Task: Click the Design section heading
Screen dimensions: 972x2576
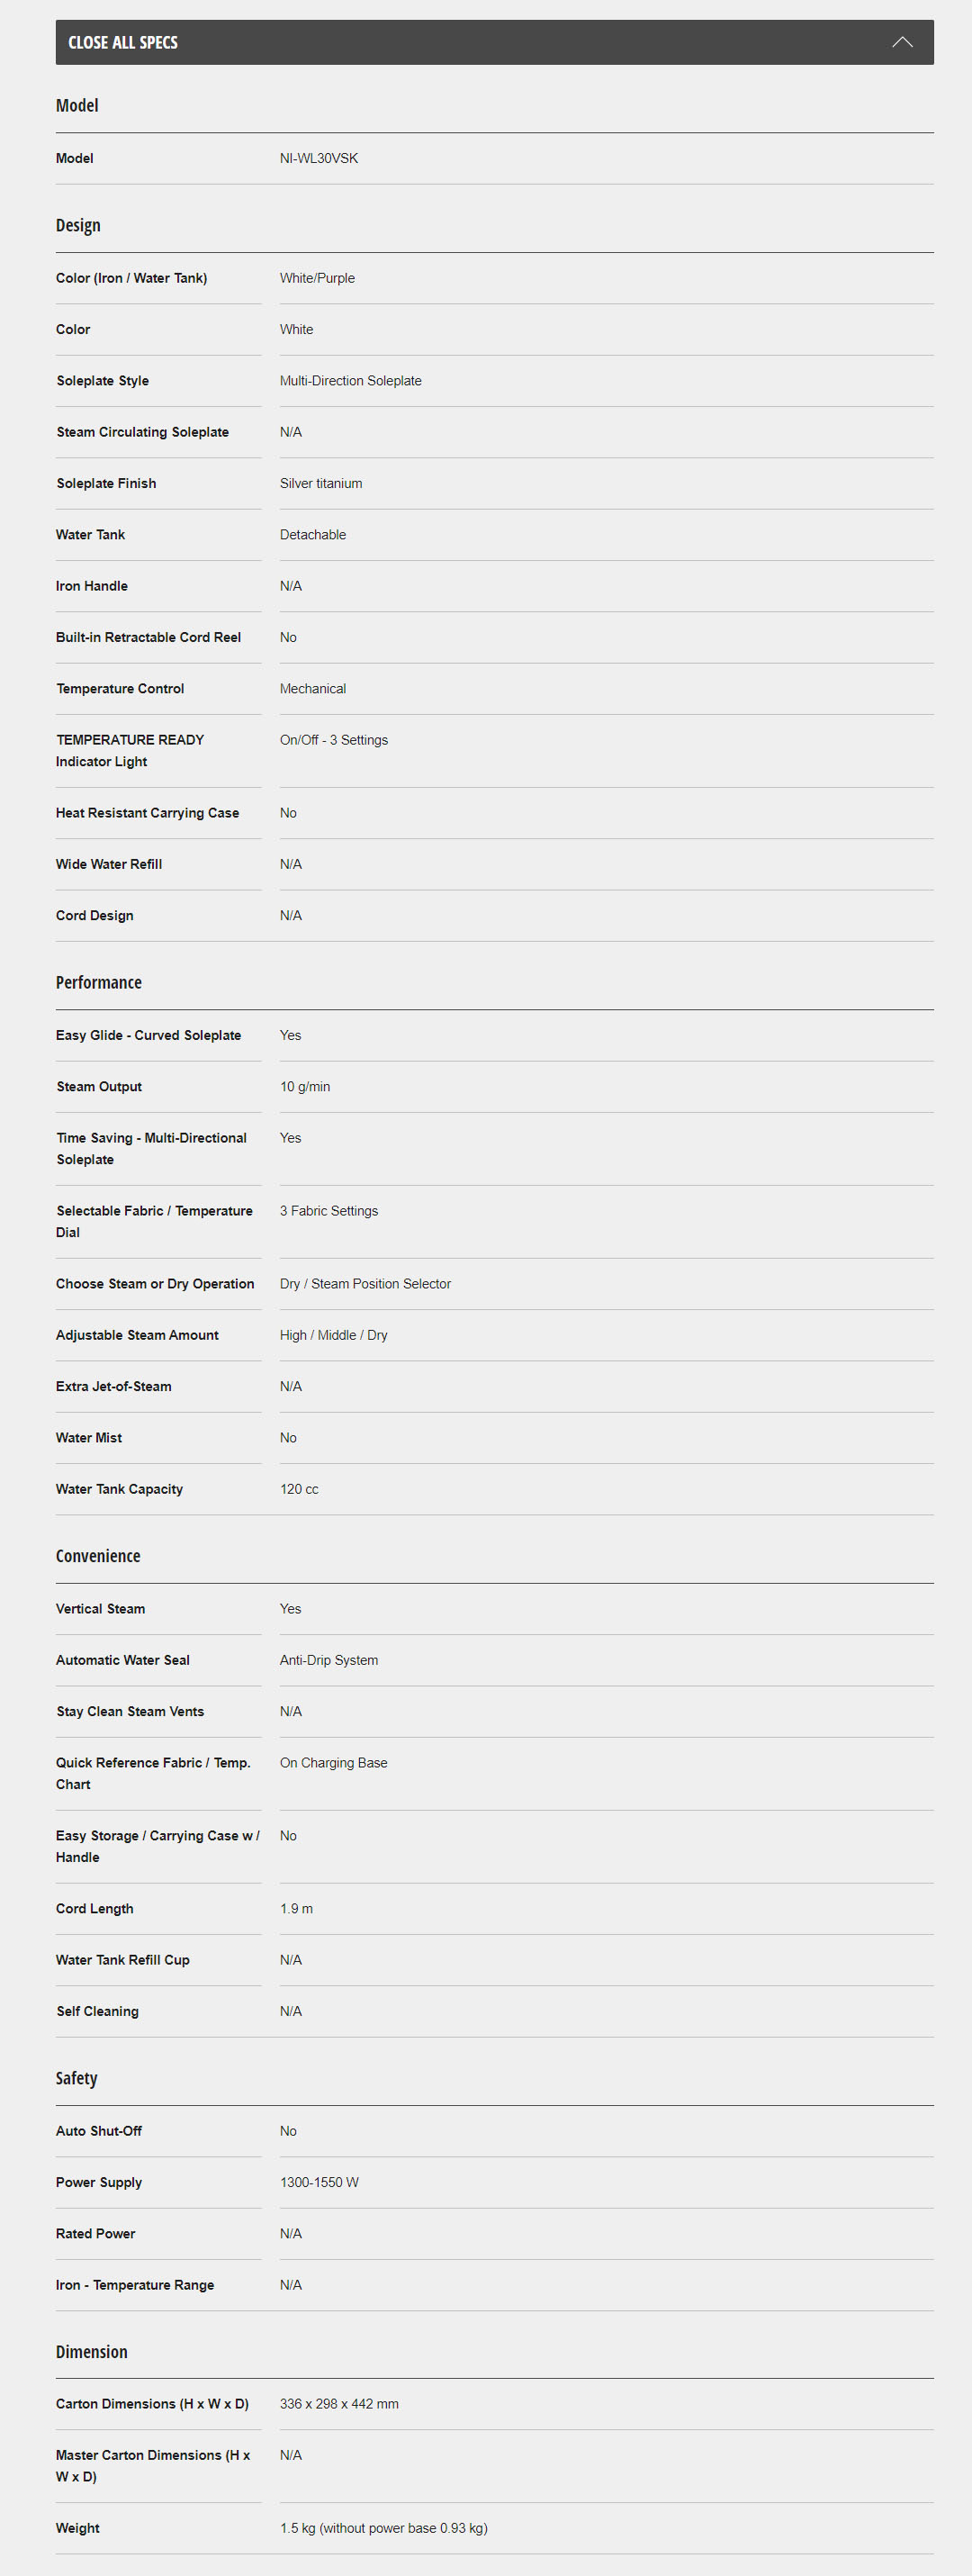Action: click(x=78, y=226)
